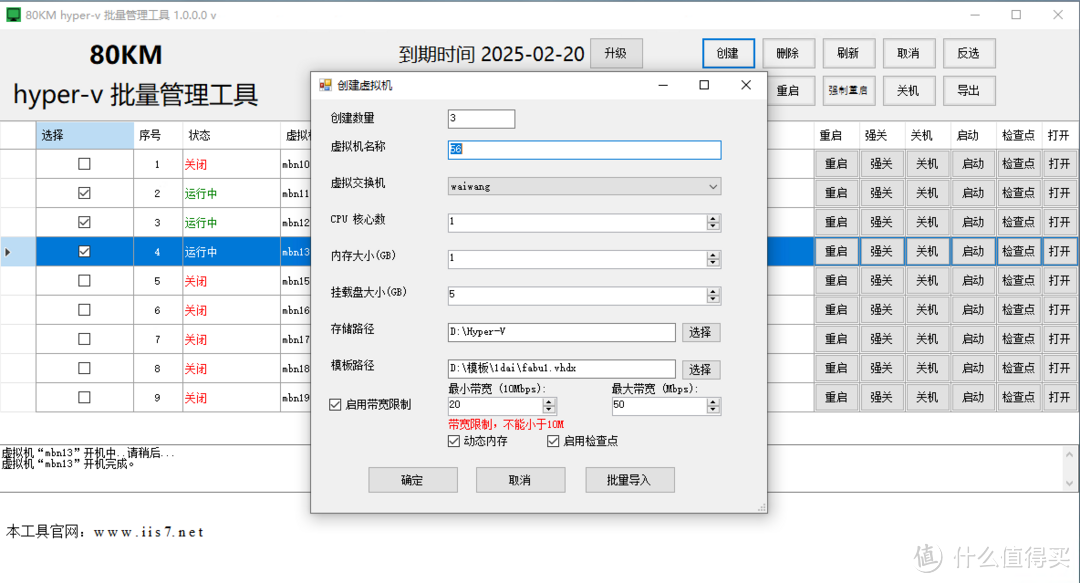Disable the 启用检查点 checkbox
Image resolution: width=1080 pixels, height=583 pixels.
click(x=554, y=441)
